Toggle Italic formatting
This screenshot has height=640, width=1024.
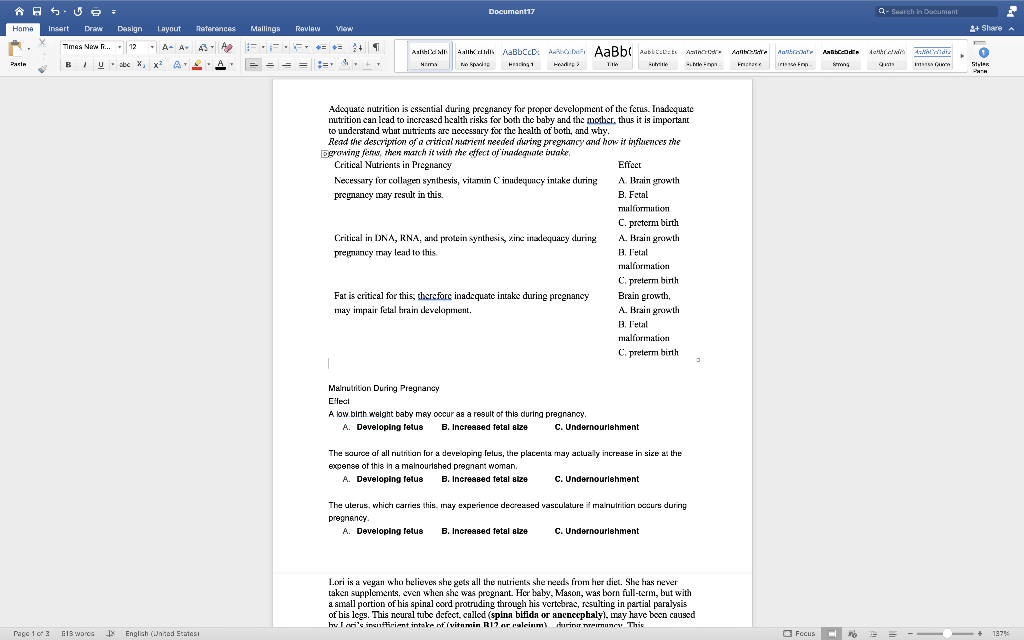[84, 65]
